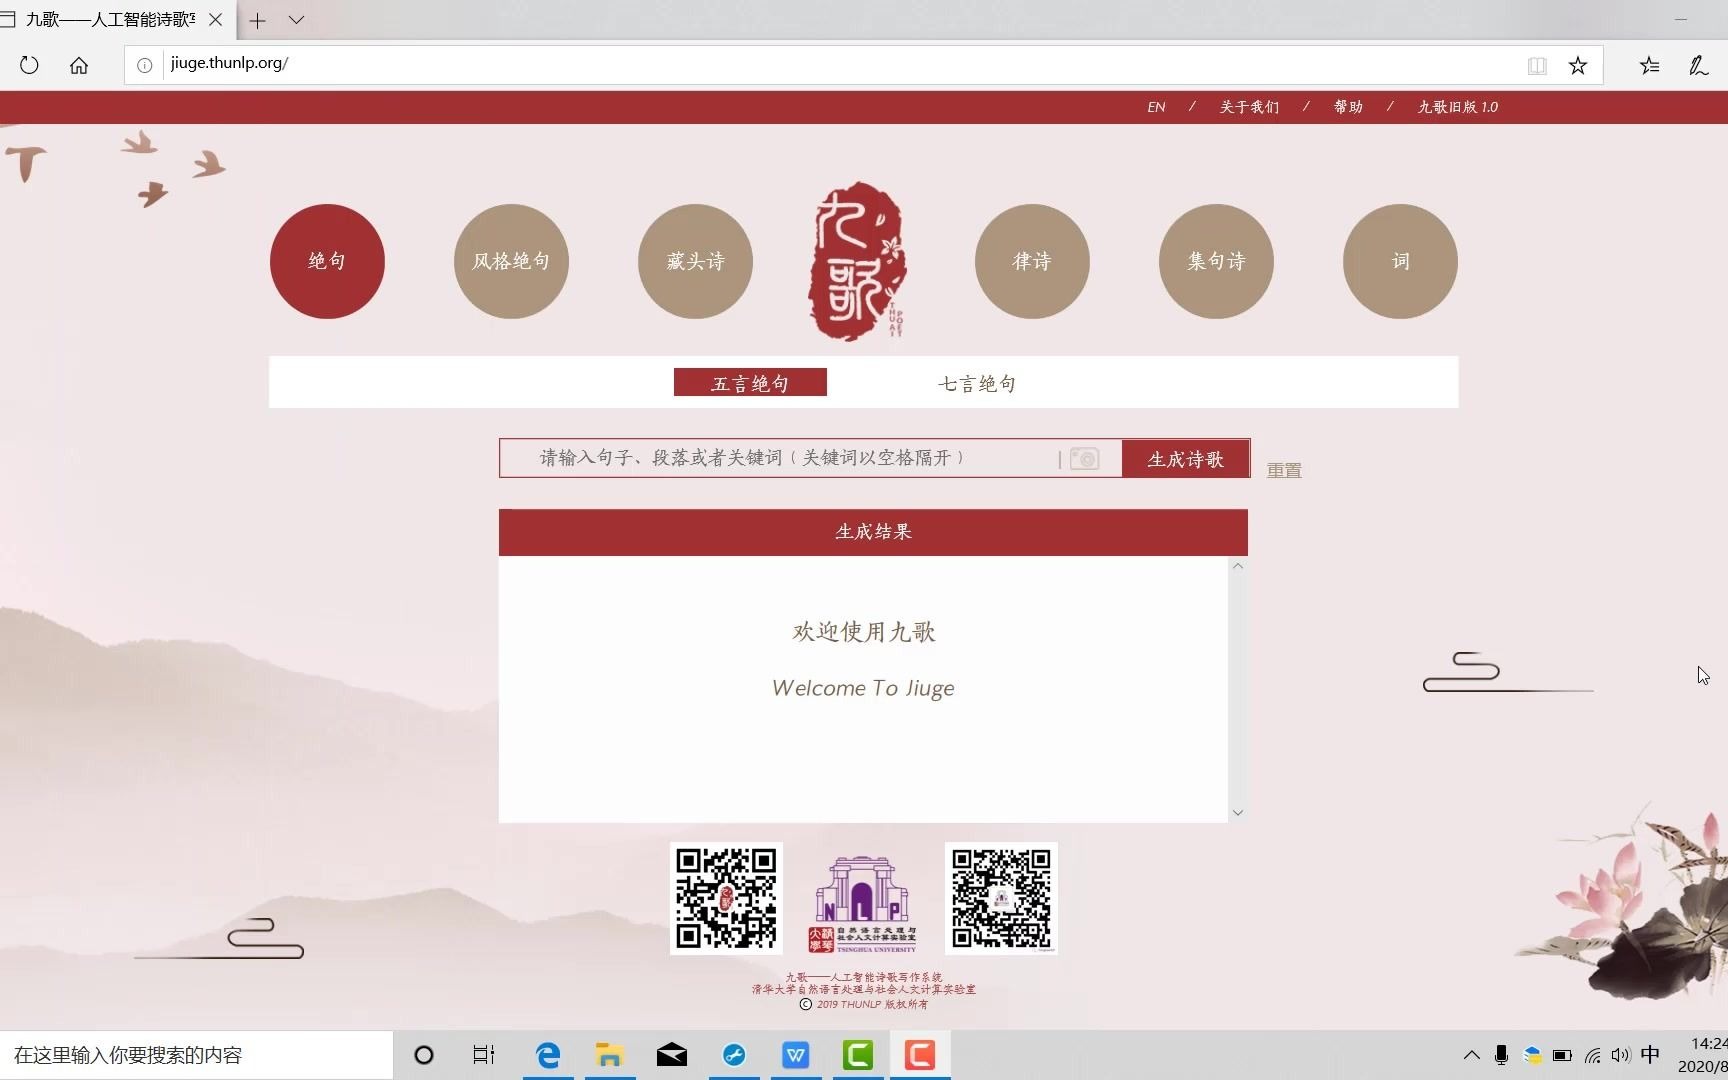This screenshot has width=1728, height=1080.
Task: Switch to the 律诗 poem mode
Action: (1032, 261)
